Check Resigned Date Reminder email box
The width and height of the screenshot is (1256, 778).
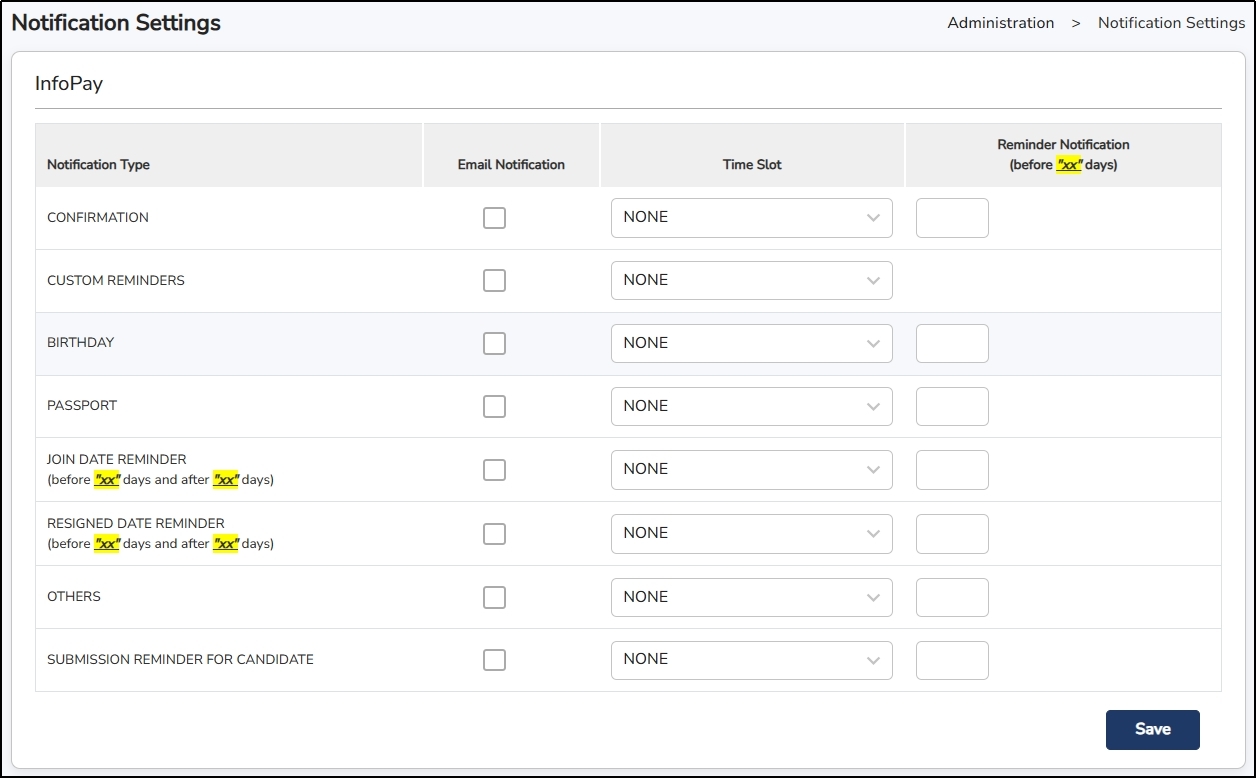pyautogui.click(x=494, y=534)
